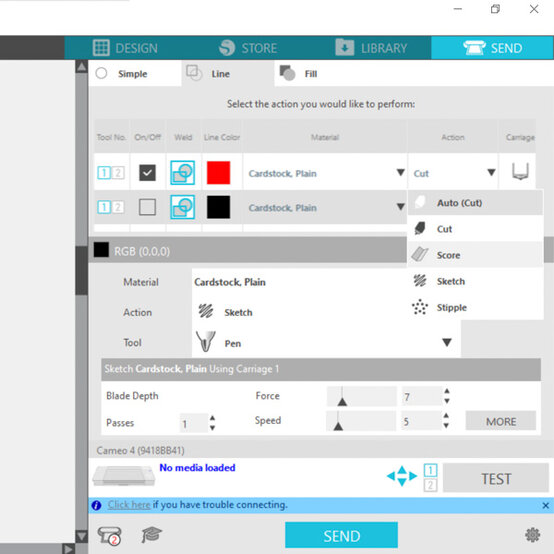Choose Score from the action list
The image size is (554, 554).
click(x=475, y=255)
